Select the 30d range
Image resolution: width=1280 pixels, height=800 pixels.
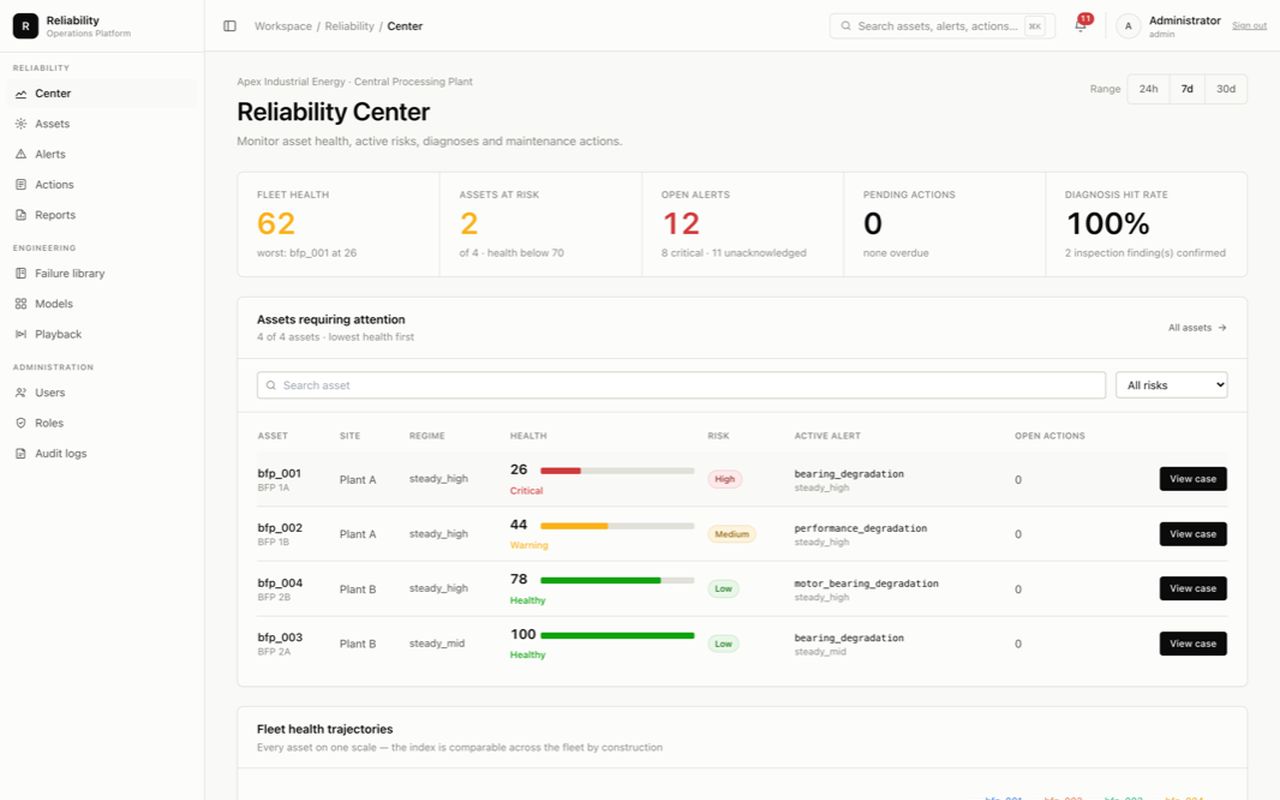coord(1226,89)
